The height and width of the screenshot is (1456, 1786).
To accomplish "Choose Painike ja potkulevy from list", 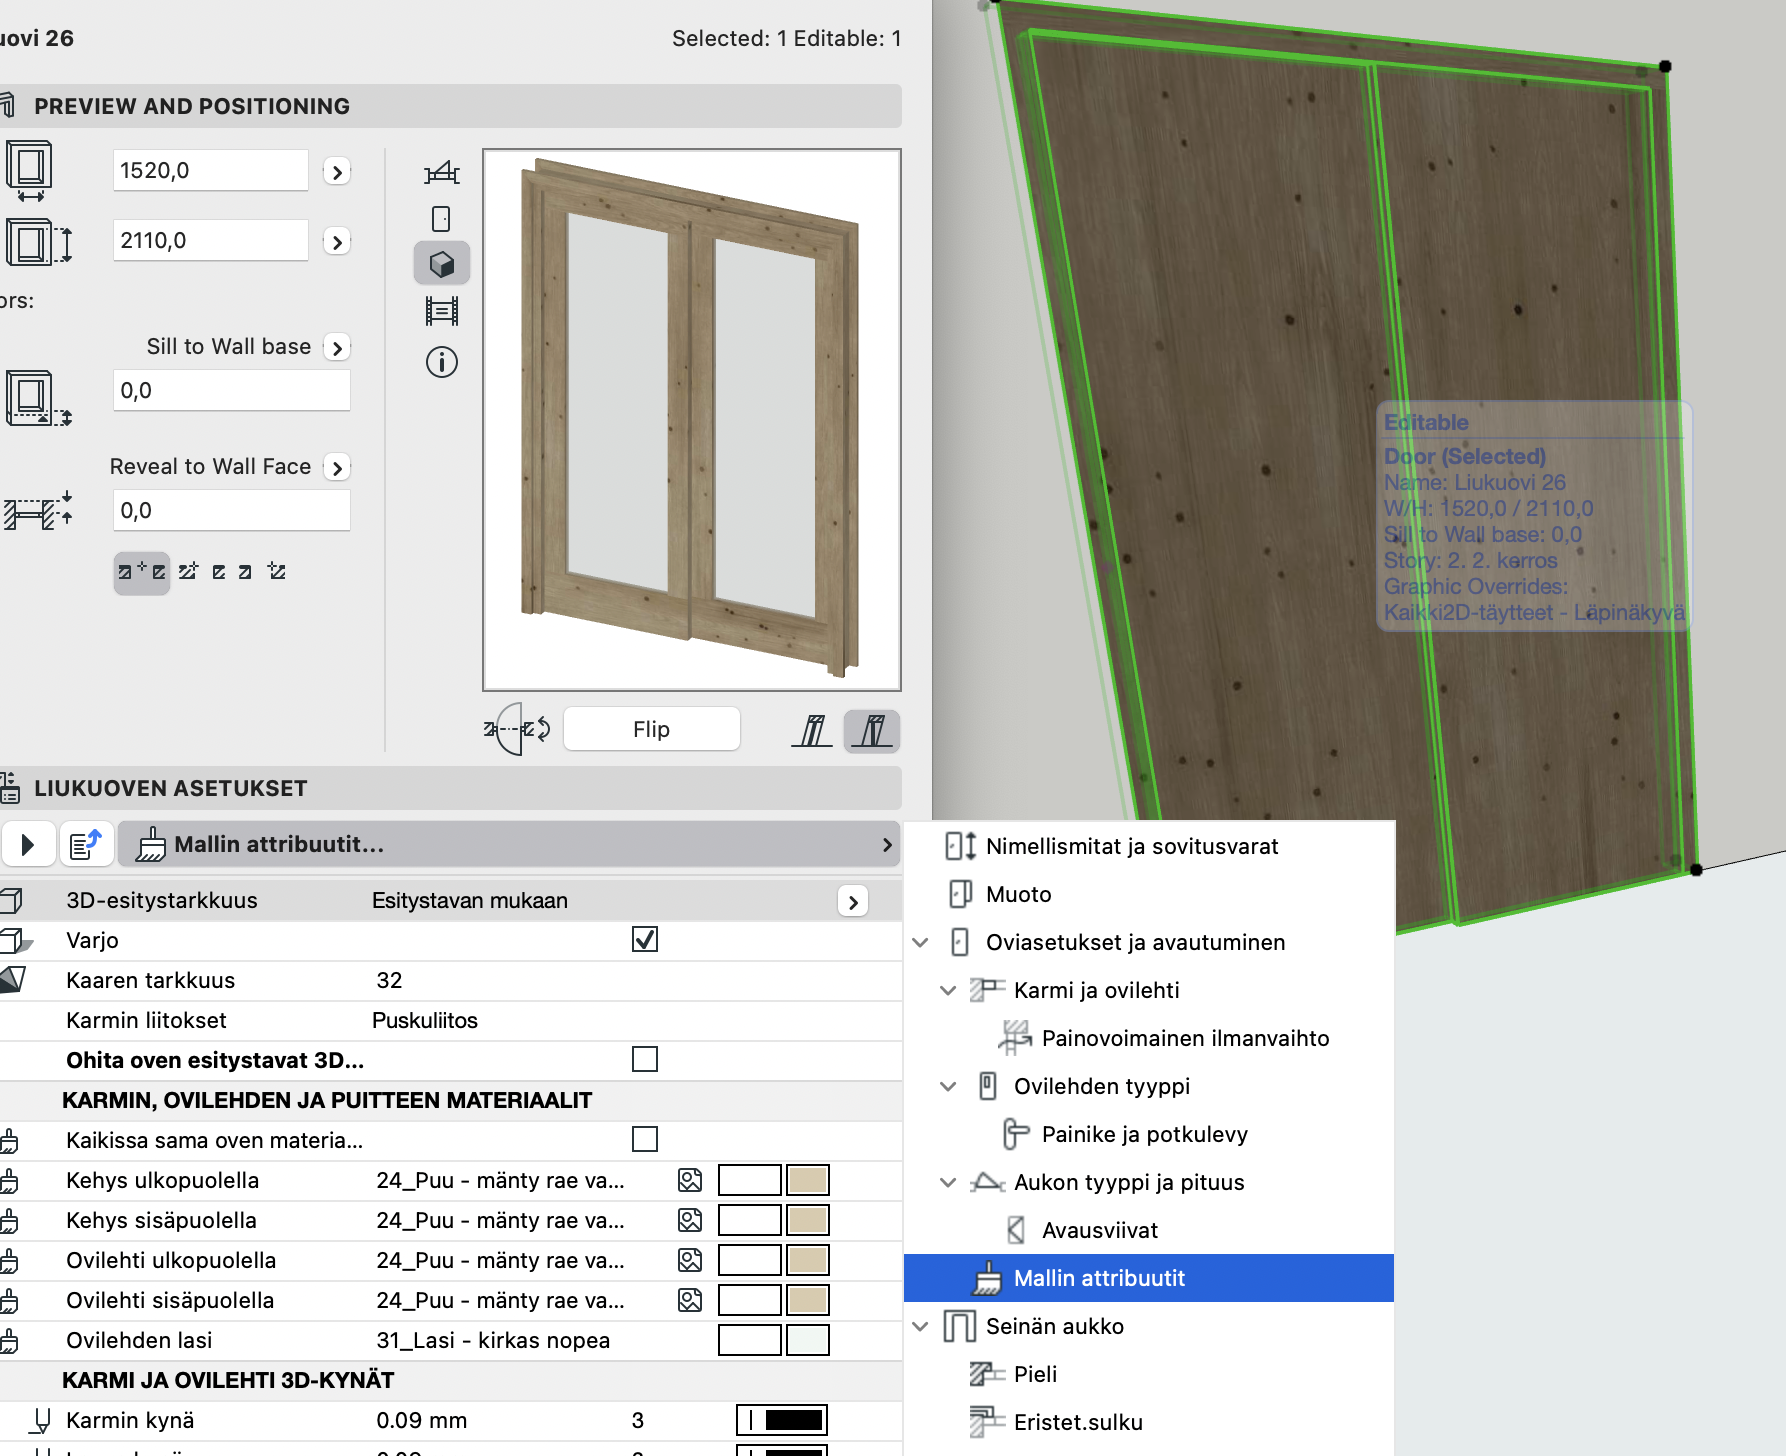I will pyautogui.click(x=1144, y=1135).
